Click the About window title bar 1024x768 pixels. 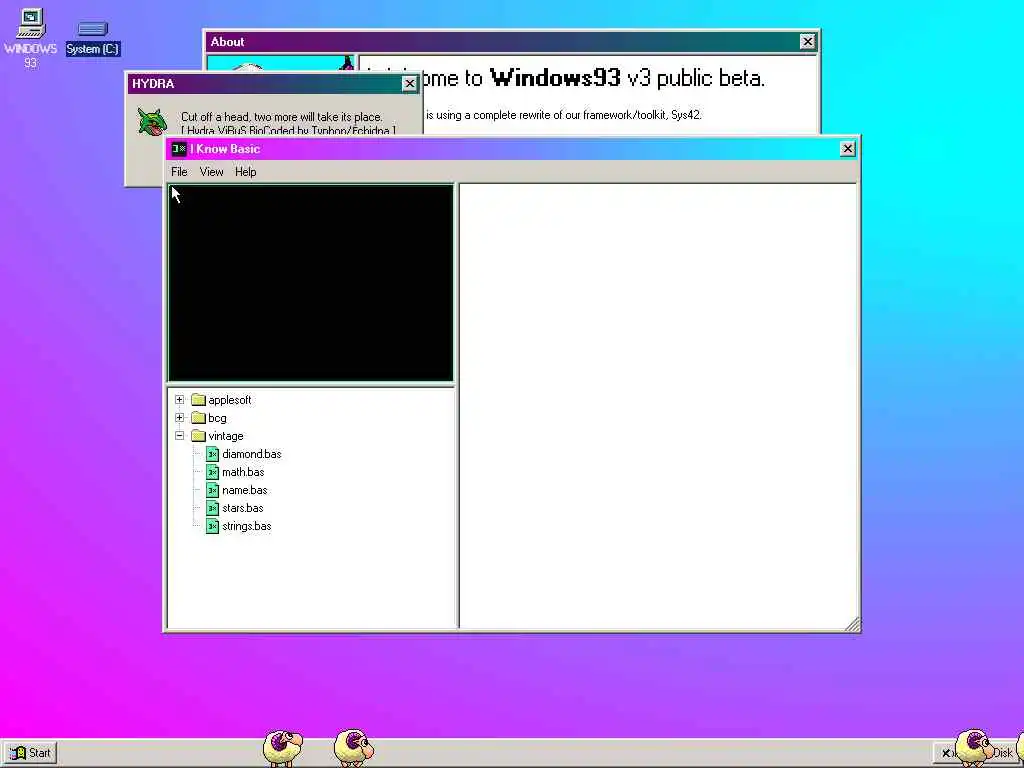tap(511, 42)
